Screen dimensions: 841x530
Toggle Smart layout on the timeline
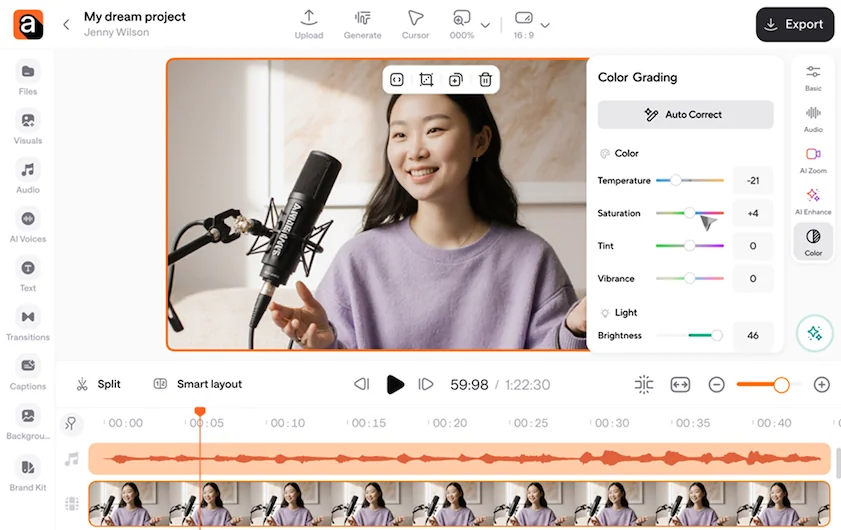point(197,384)
